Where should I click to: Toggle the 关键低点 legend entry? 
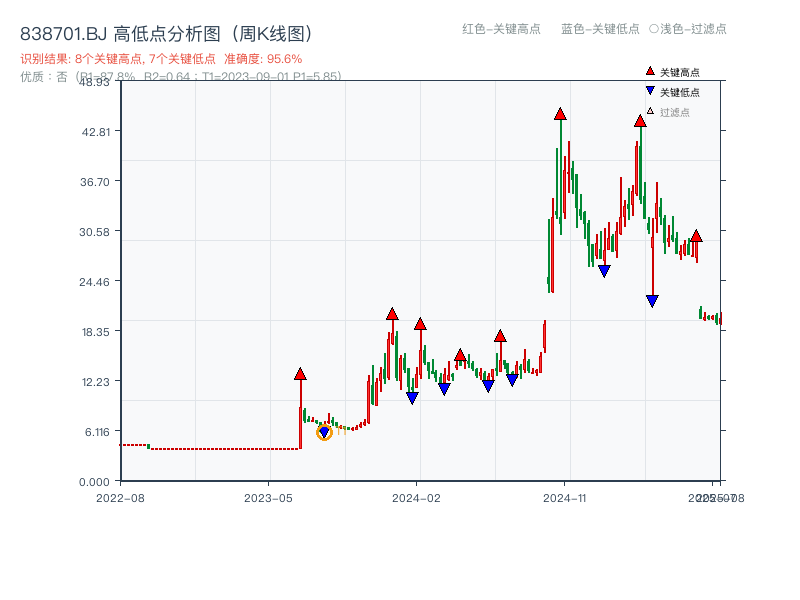pyautogui.click(x=680, y=92)
